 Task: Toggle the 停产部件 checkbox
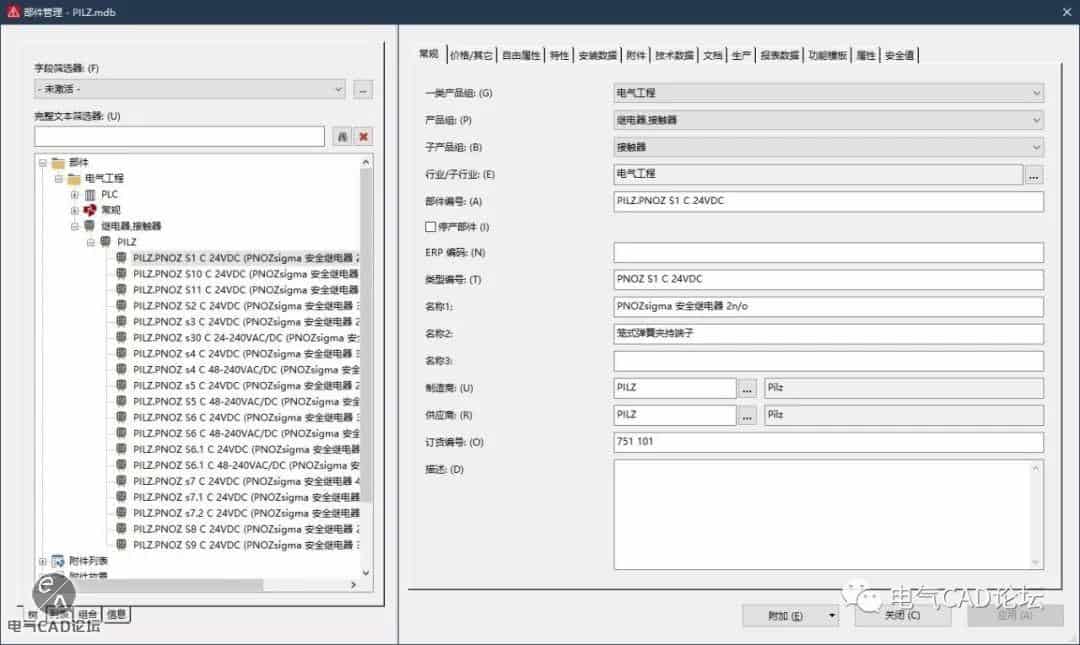pos(430,227)
